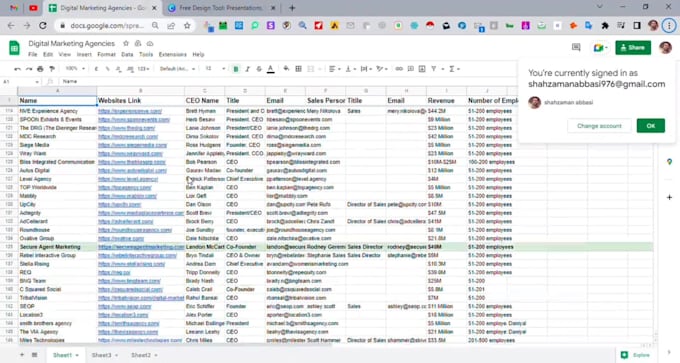The width and height of the screenshot is (680, 363).
Task: Check document cloud save status icon
Action: (x=150, y=43)
